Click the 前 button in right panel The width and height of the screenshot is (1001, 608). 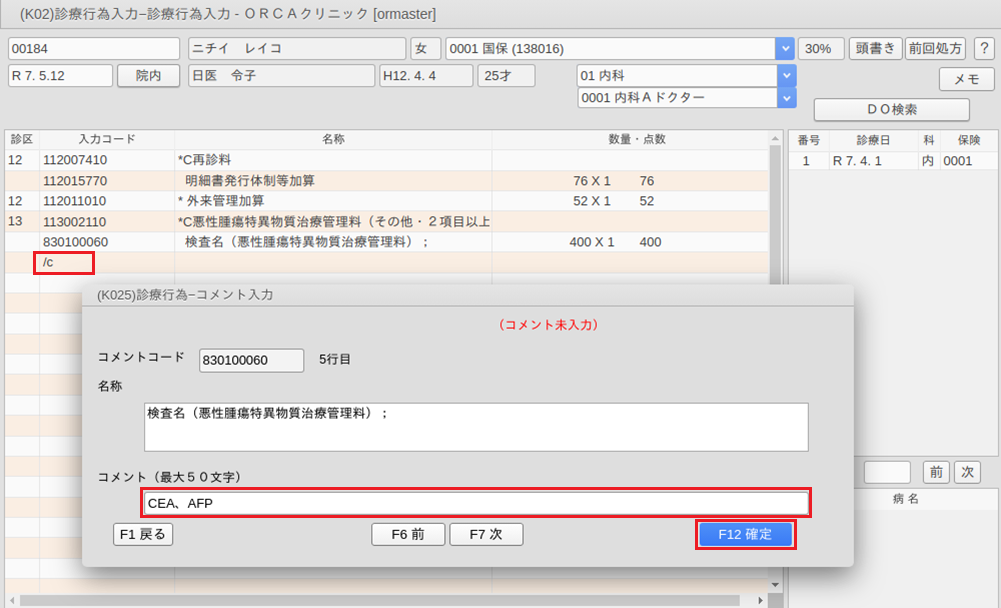[x=935, y=471]
